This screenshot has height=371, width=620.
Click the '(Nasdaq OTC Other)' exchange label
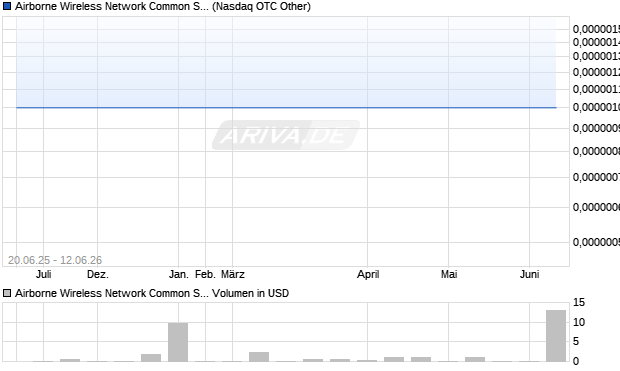tap(261, 6)
